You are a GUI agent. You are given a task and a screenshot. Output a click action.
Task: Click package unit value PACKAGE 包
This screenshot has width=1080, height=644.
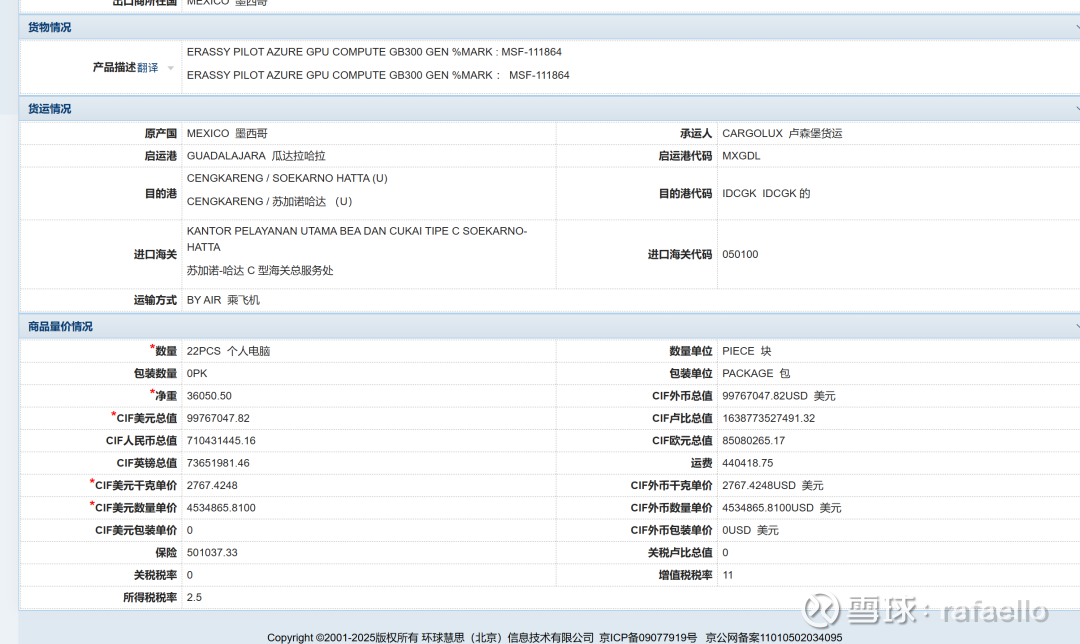pyautogui.click(x=756, y=373)
